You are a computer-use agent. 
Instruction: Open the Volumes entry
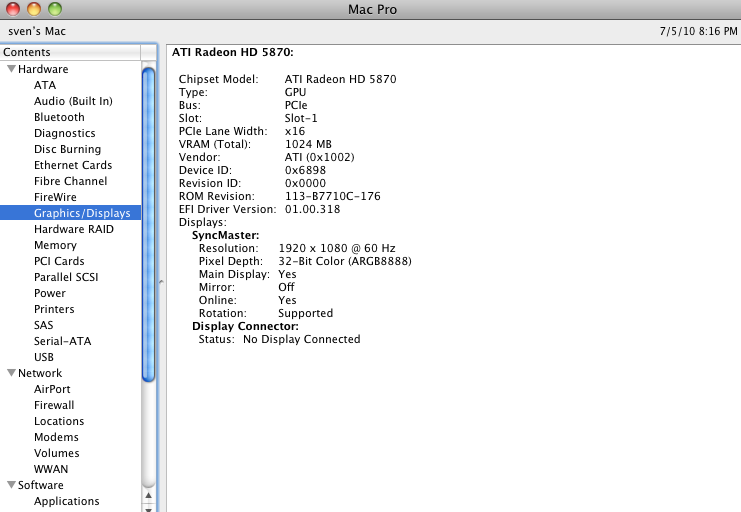click(x=57, y=453)
